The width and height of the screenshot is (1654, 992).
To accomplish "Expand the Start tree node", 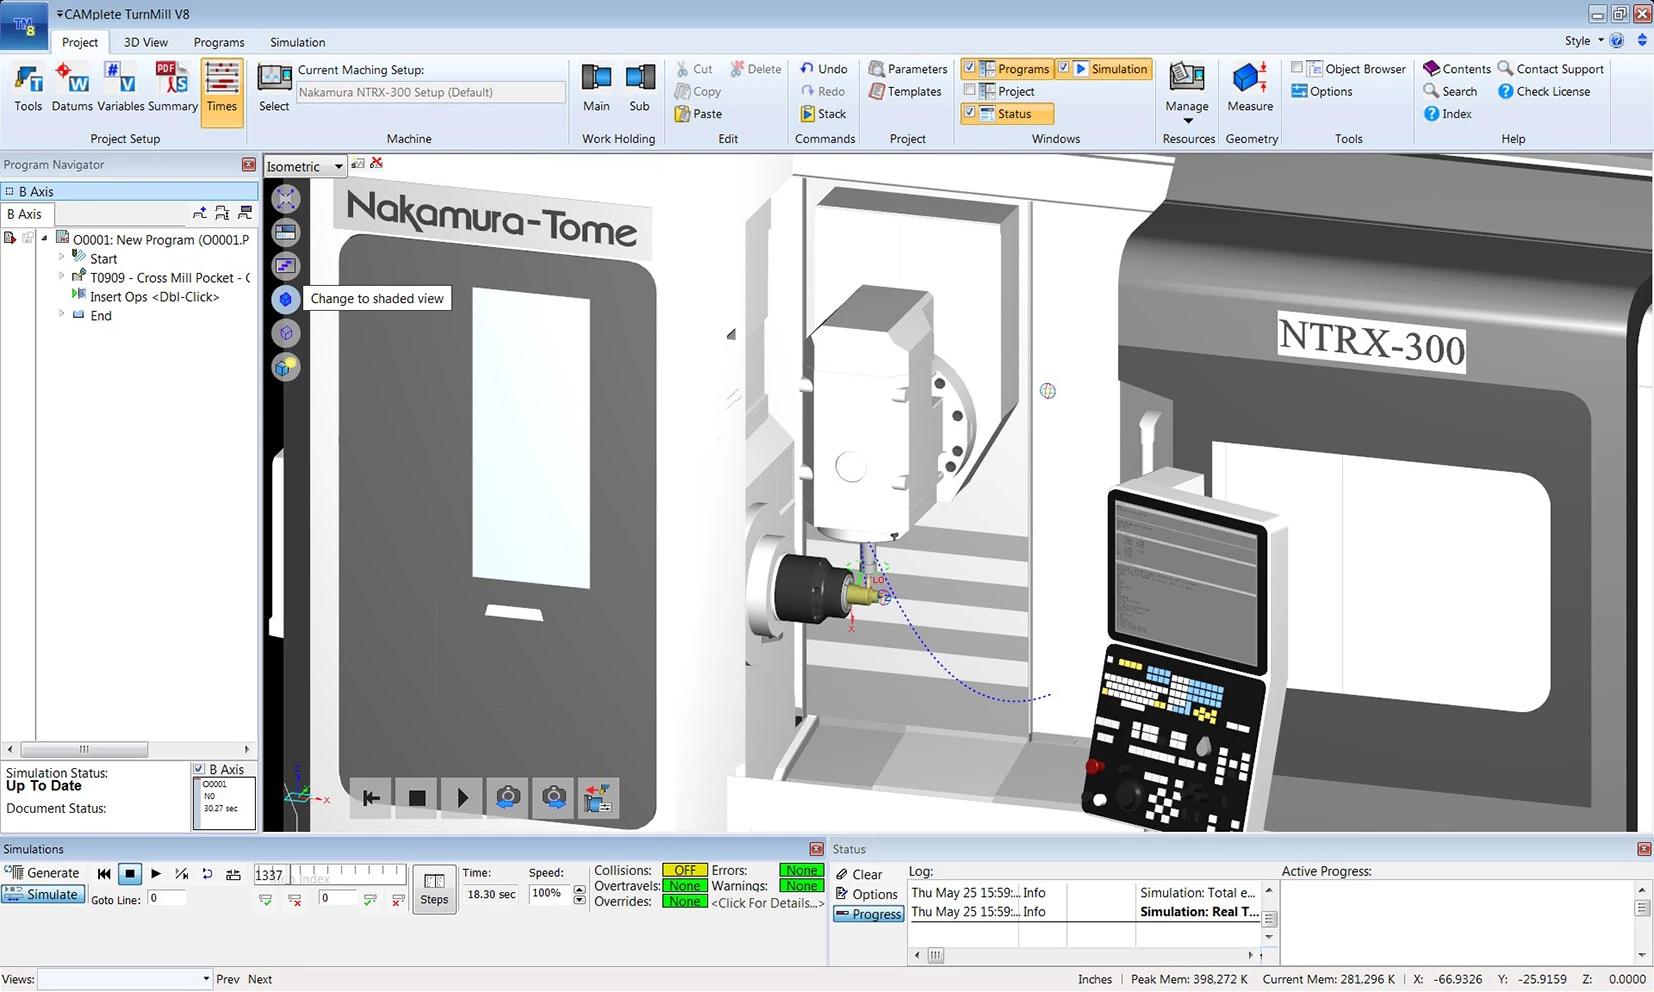I will [61, 258].
